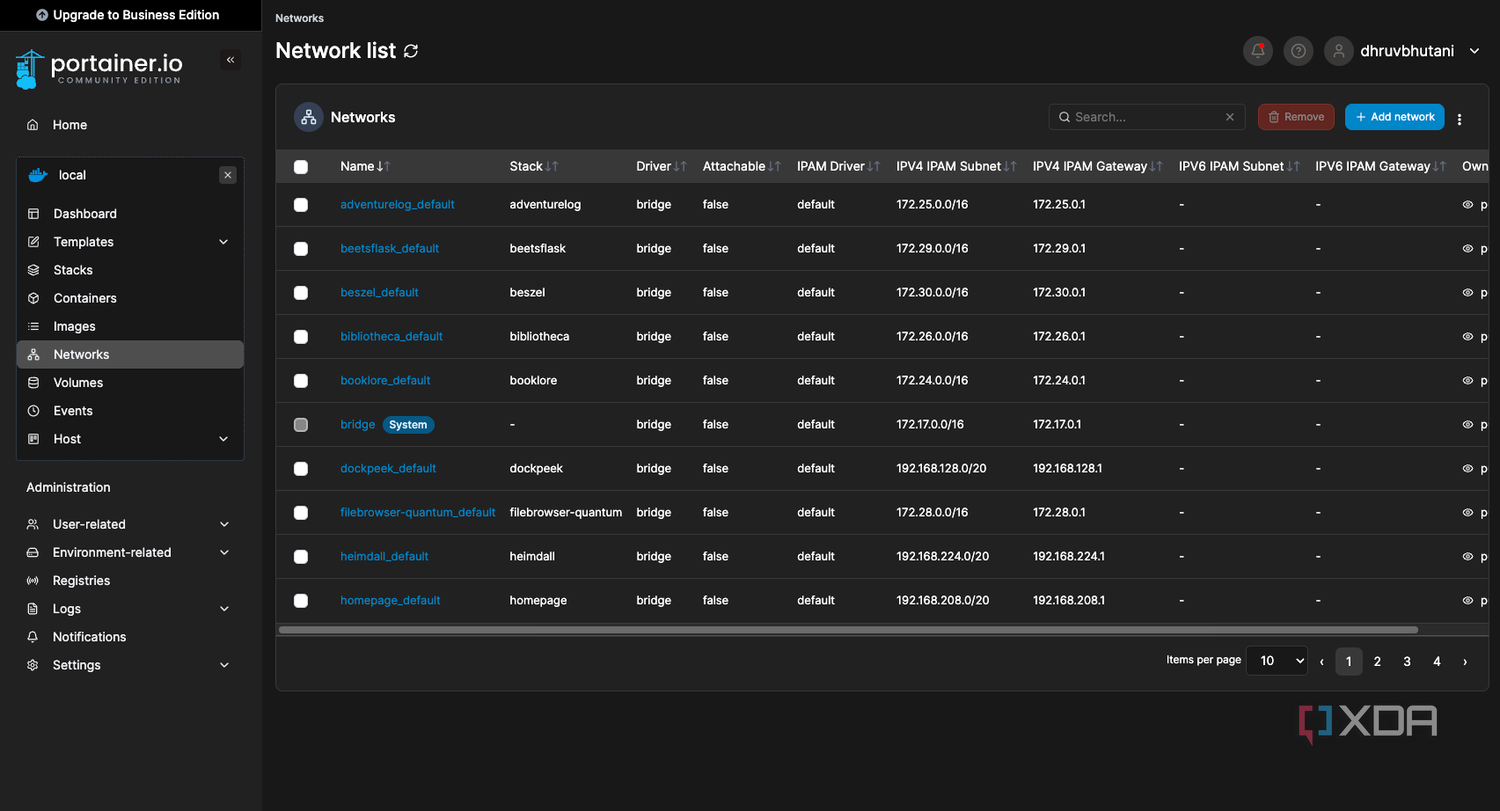
Task: Check the dockpeek_default row checkbox
Action: coord(301,469)
